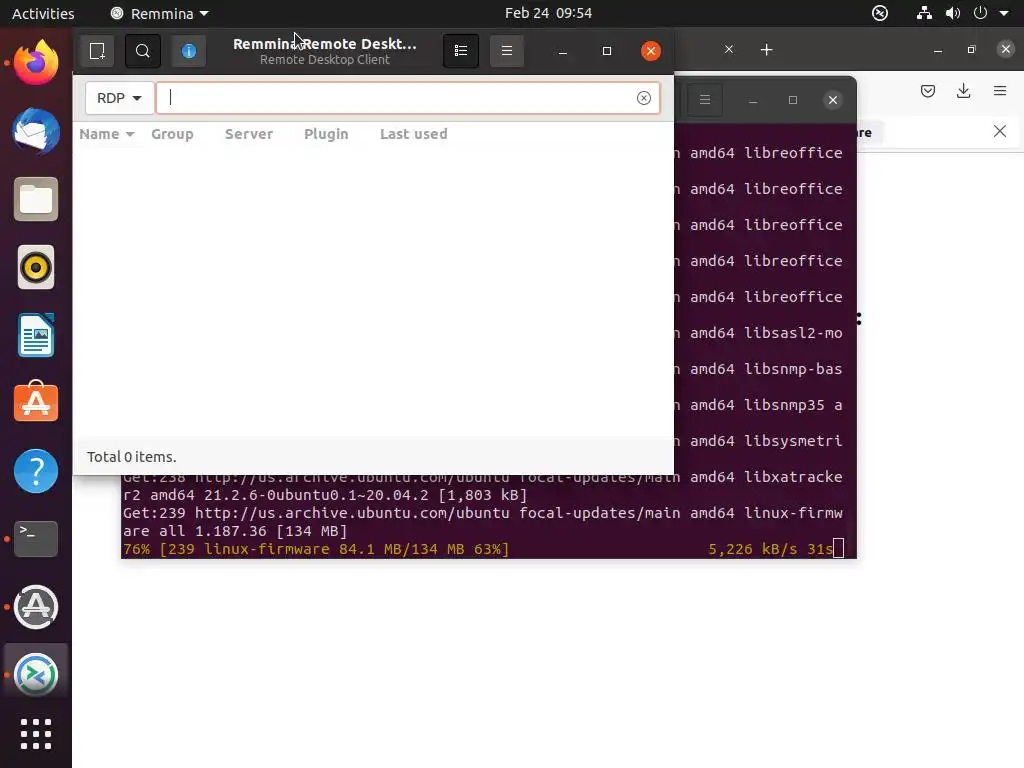
Task: Open the Remmina info news icon
Action: 189,51
